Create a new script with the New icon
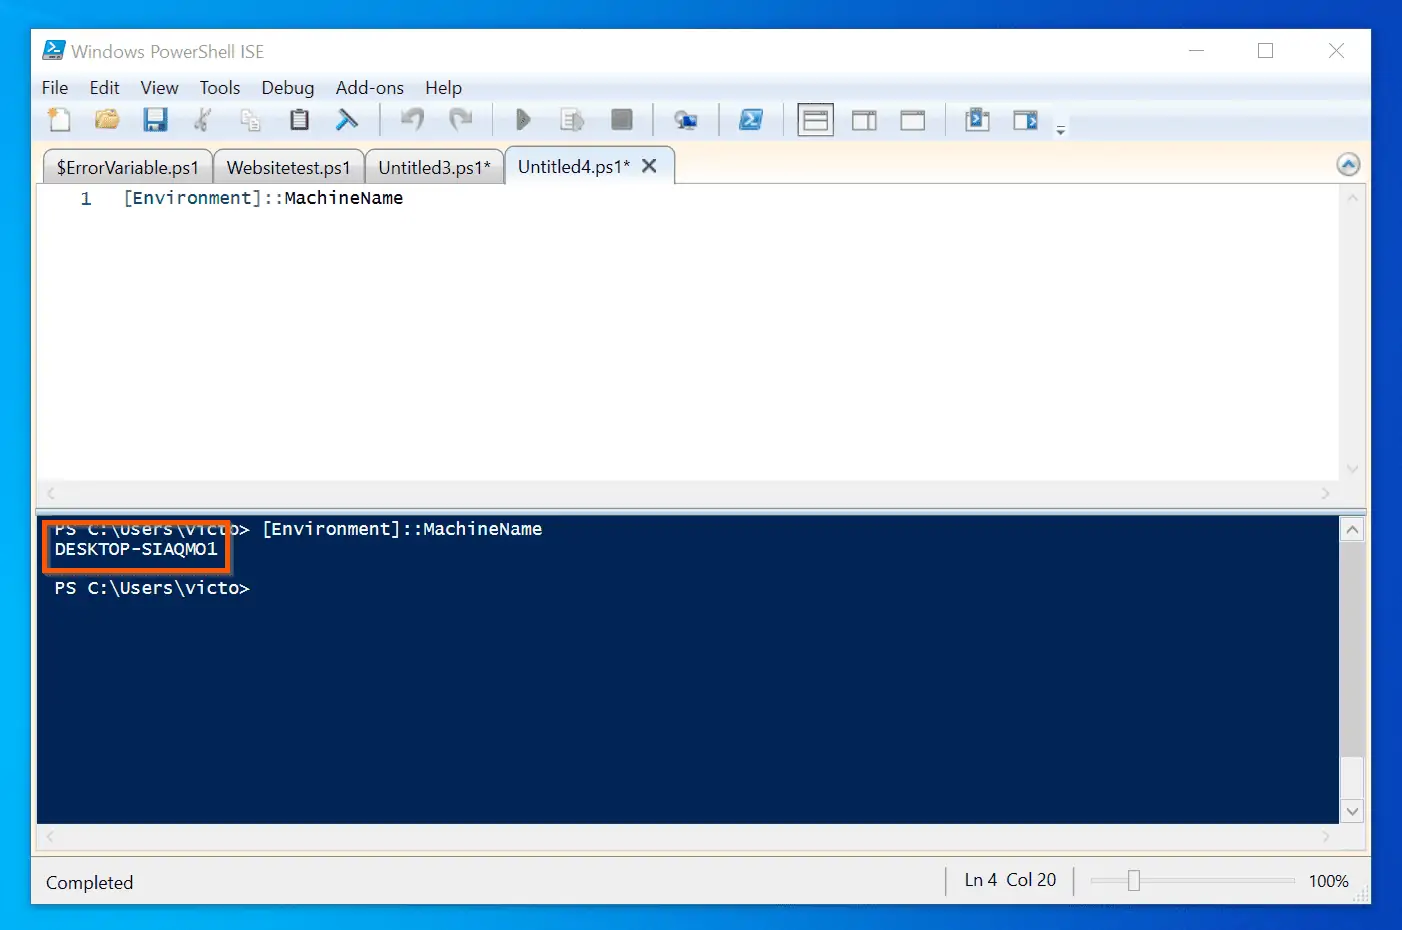This screenshot has width=1402, height=930. point(59,120)
